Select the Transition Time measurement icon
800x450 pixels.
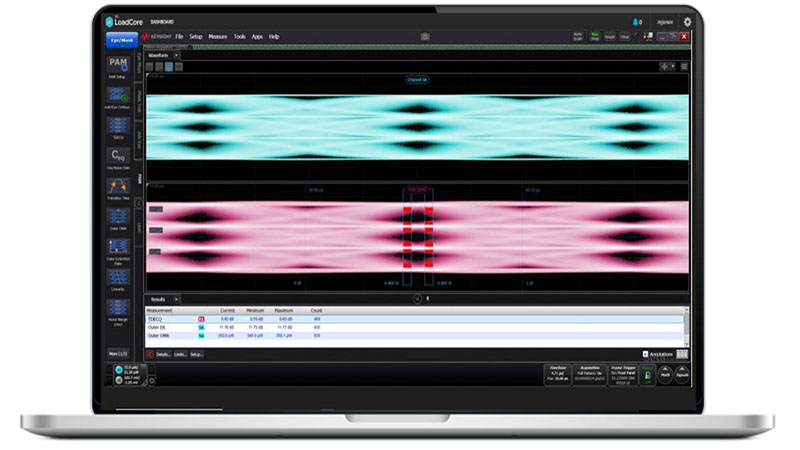coord(118,186)
